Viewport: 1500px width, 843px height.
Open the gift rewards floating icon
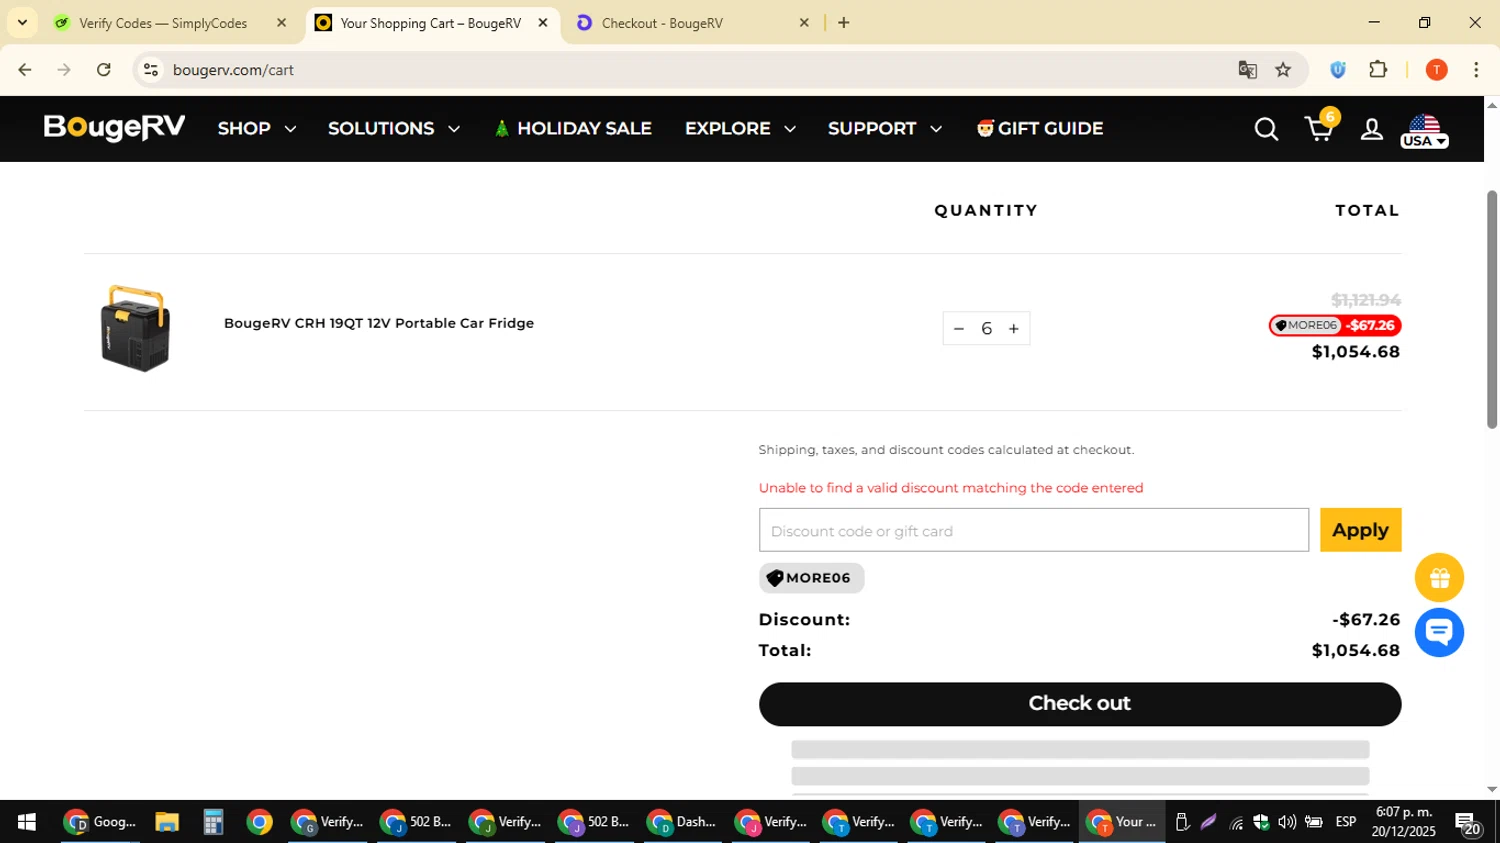click(x=1439, y=578)
